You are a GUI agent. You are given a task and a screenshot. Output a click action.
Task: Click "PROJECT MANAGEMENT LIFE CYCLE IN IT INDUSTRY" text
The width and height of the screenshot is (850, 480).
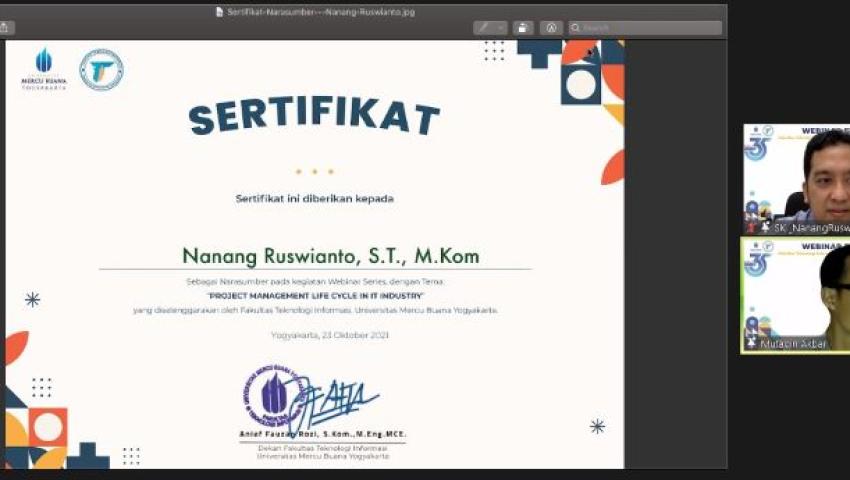(315, 296)
